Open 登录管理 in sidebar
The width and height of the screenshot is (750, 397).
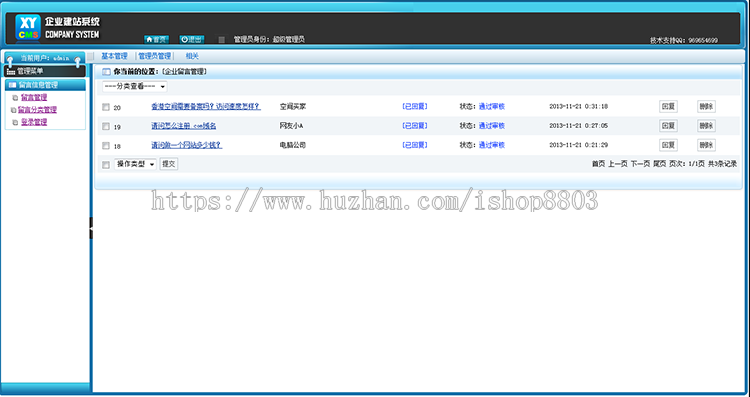[34, 122]
